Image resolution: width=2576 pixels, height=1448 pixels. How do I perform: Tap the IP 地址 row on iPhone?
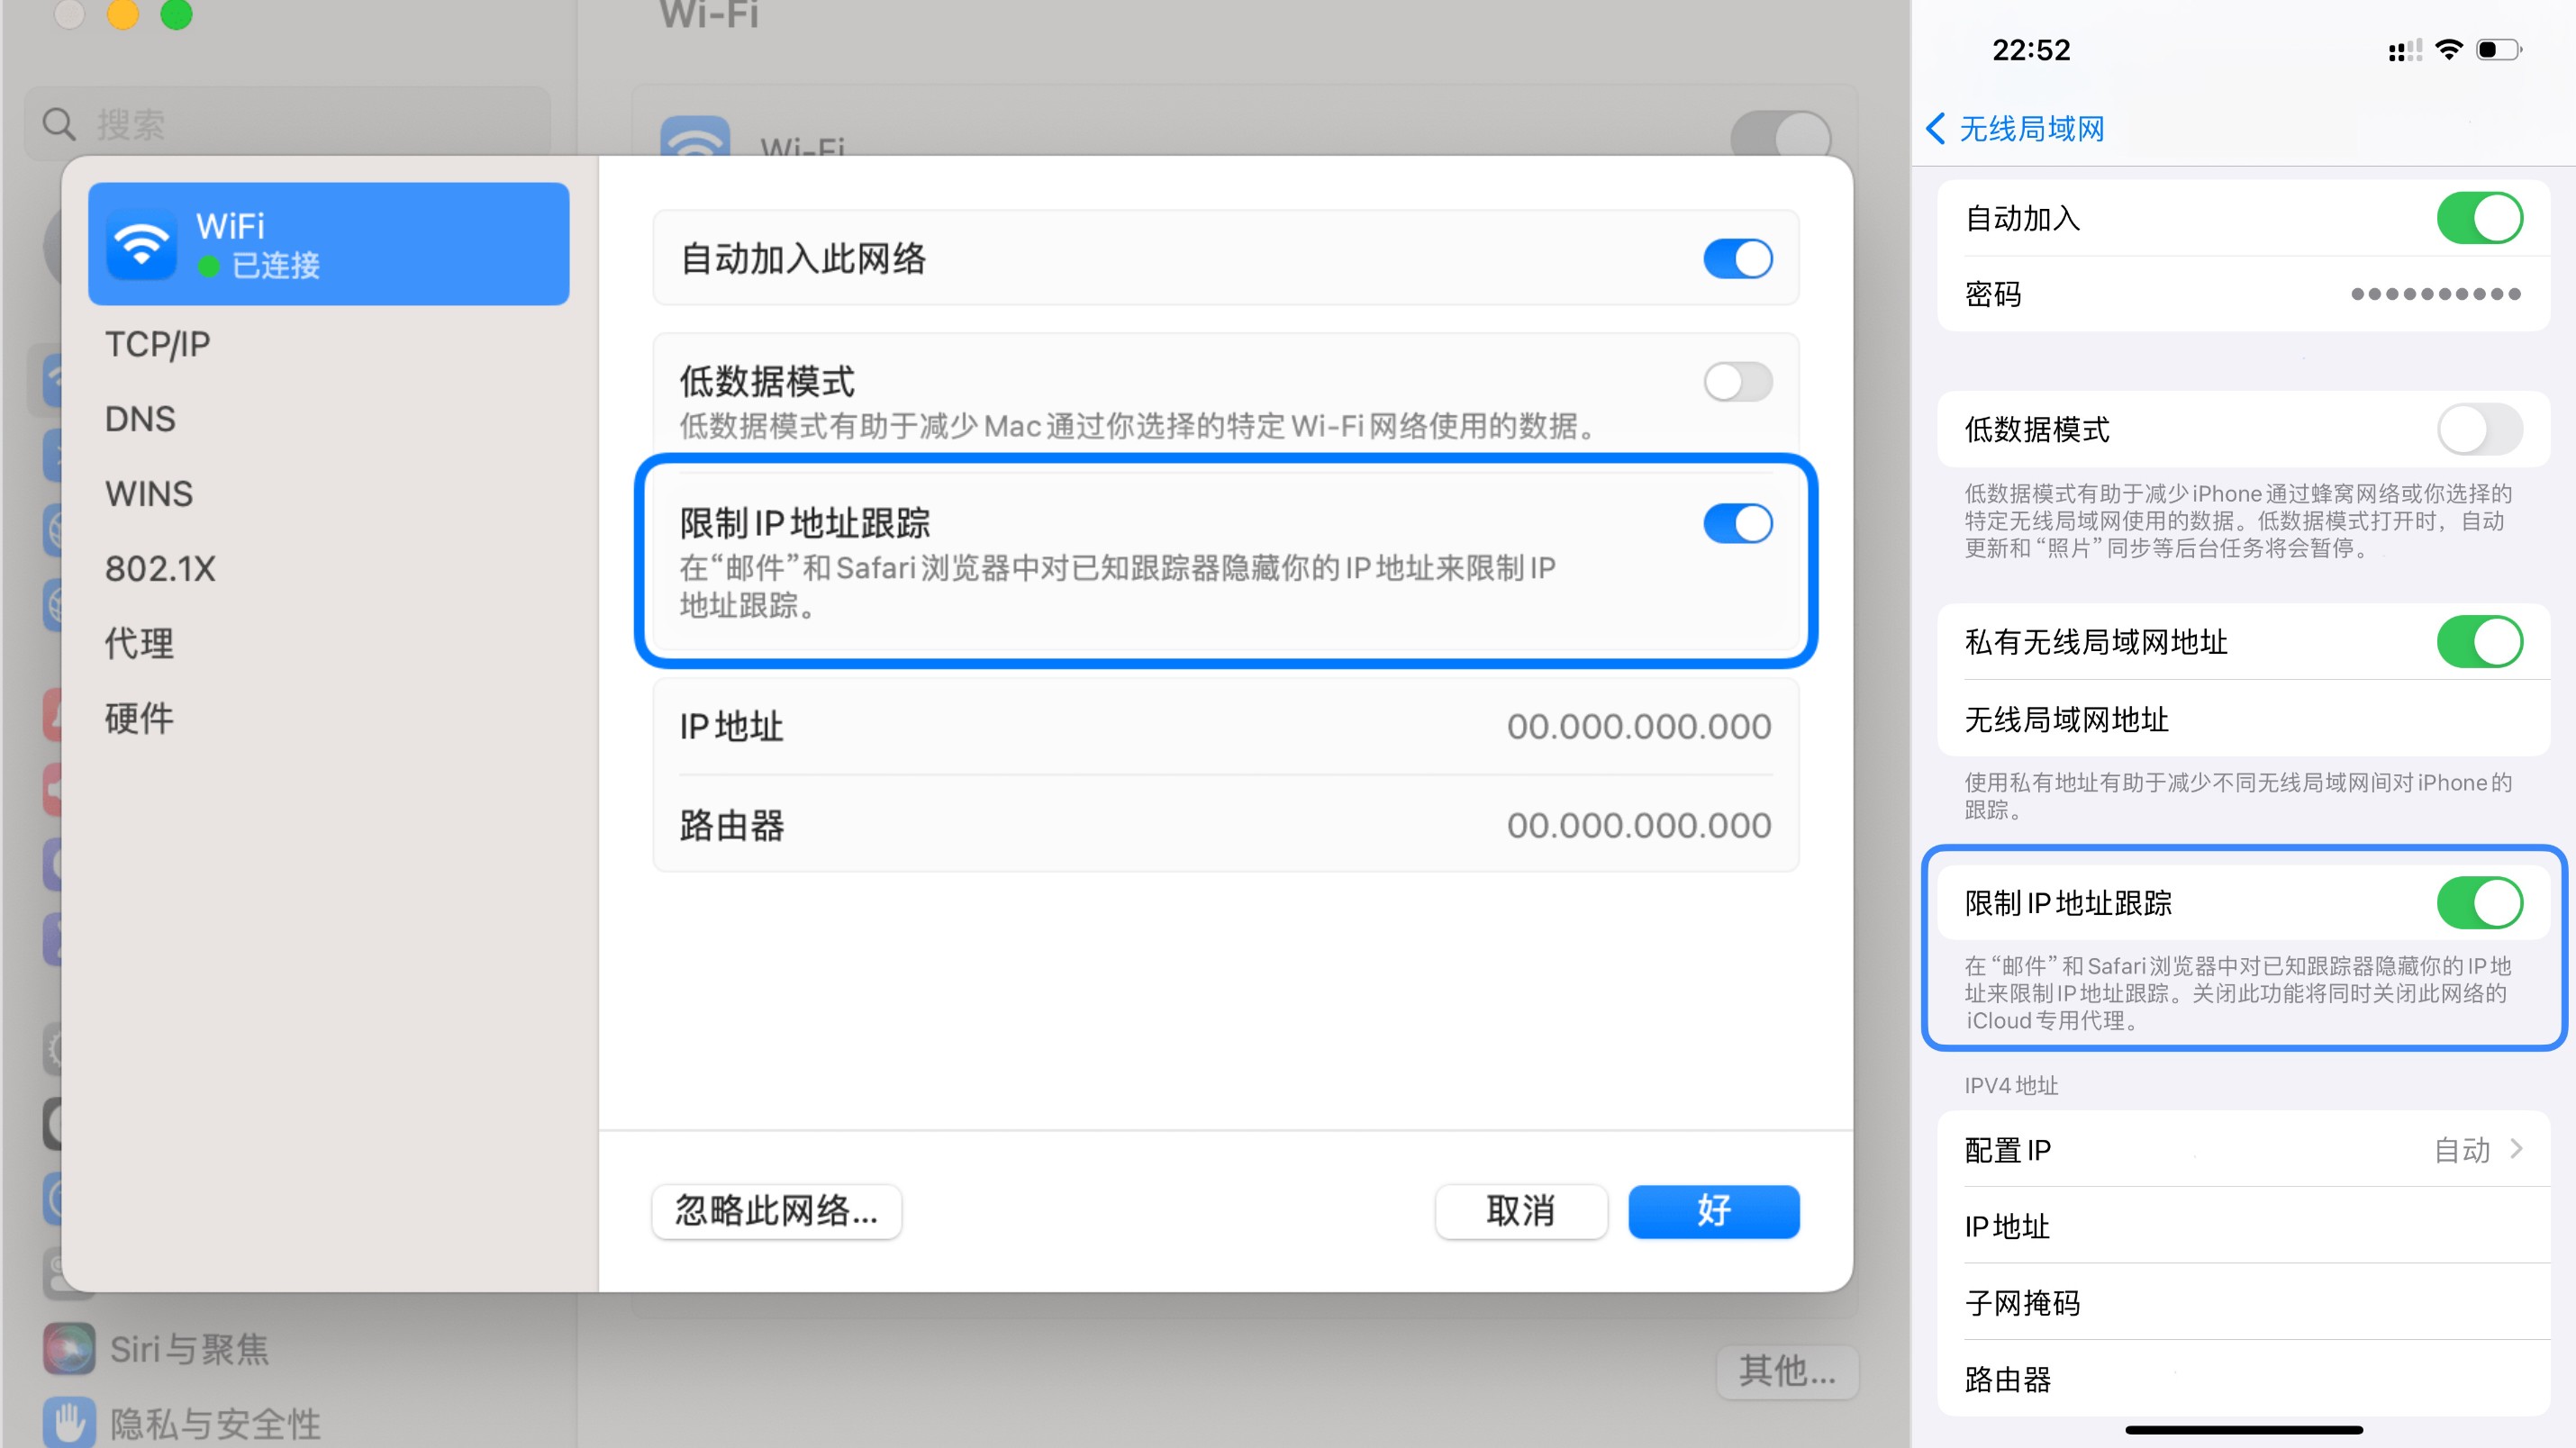click(x=2243, y=1226)
